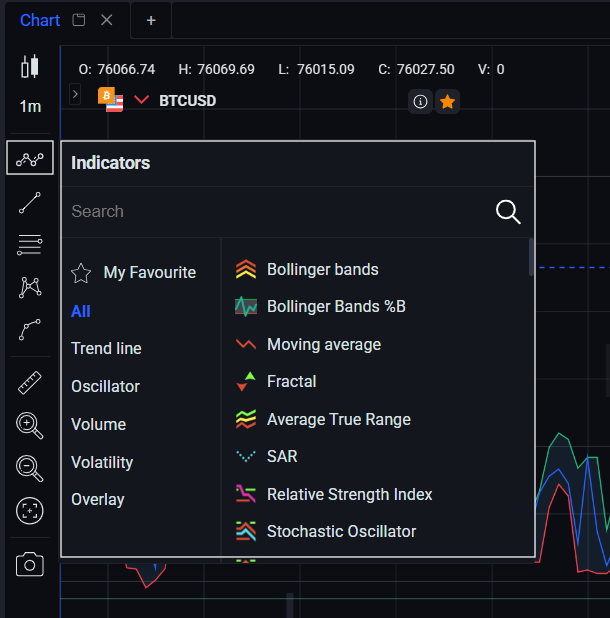Click the star icon beside My Favourite

81,273
